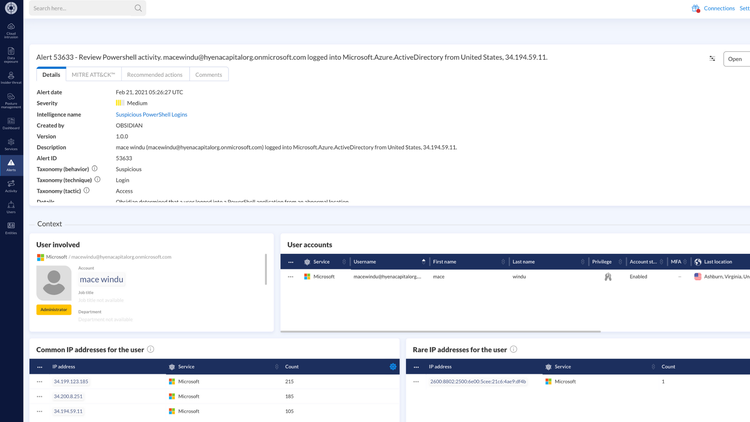
Task: Switch to the MITRE ATT&CK tab
Action: (93, 75)
